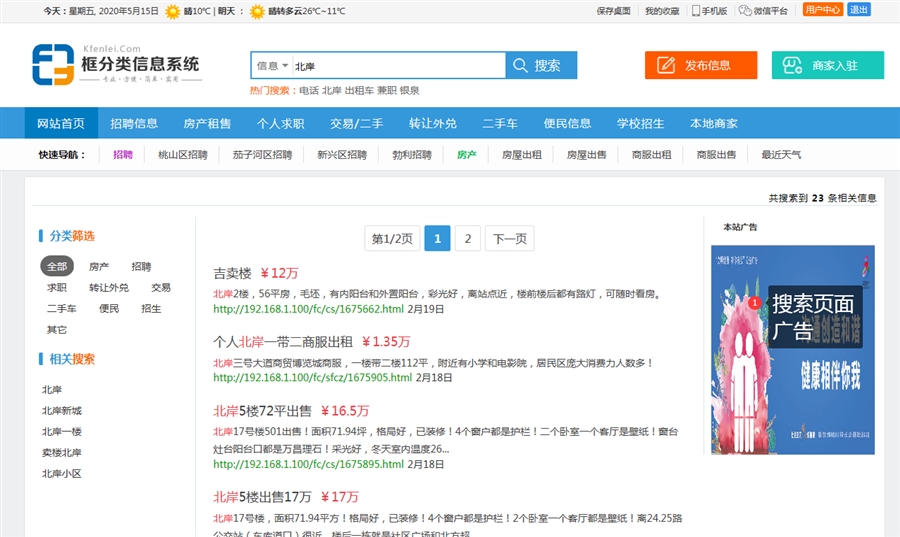Click the 下一页 next page button
The image size is (900, 537).
(509, 239)
